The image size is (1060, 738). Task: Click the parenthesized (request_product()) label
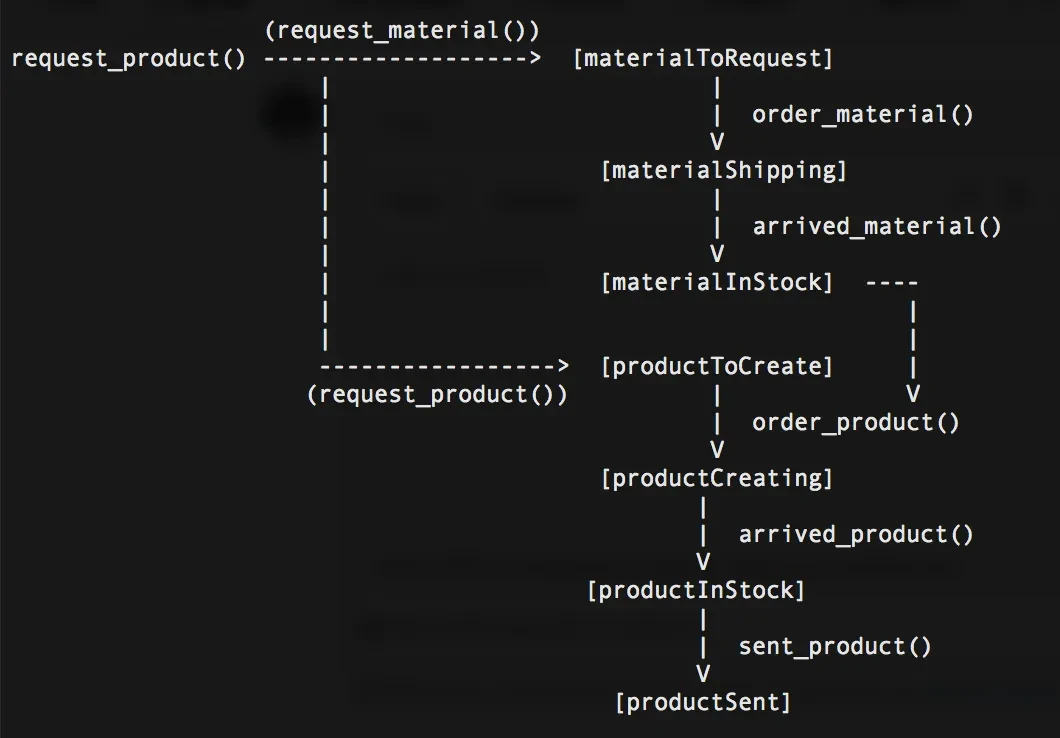tap(437, 394)
